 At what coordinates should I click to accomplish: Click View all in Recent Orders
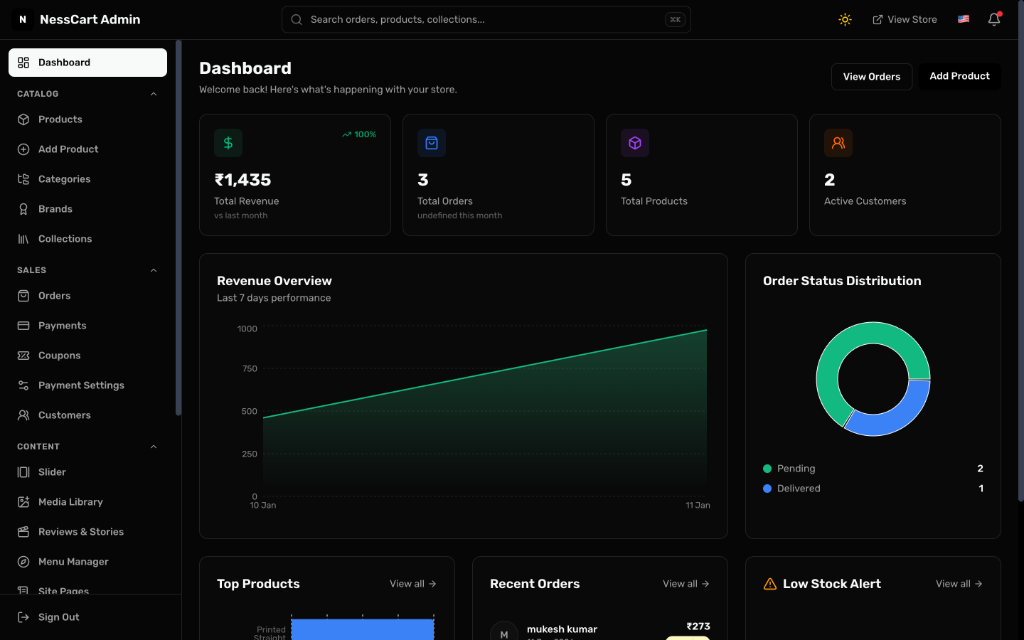pyautogui.click(x=685, y=584)
